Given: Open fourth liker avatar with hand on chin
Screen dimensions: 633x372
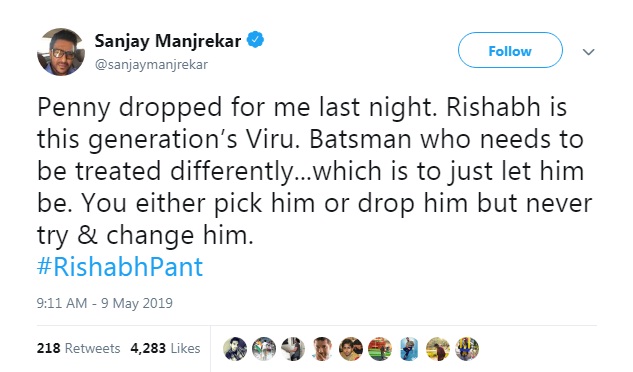Looking at the screenshot, I should (x=322, y=349).
